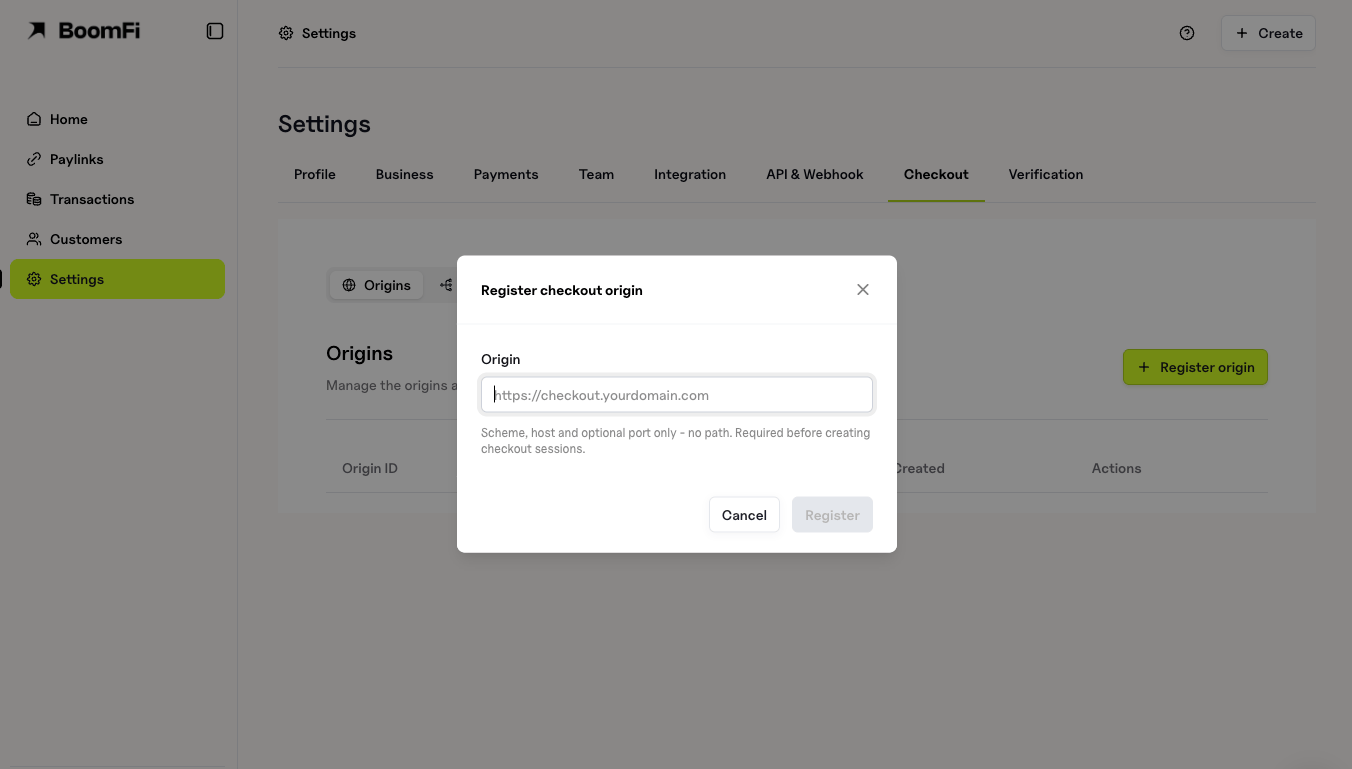Open Transactions in the sidebar
1352x769 pixels.
click(x=118, y=199)
